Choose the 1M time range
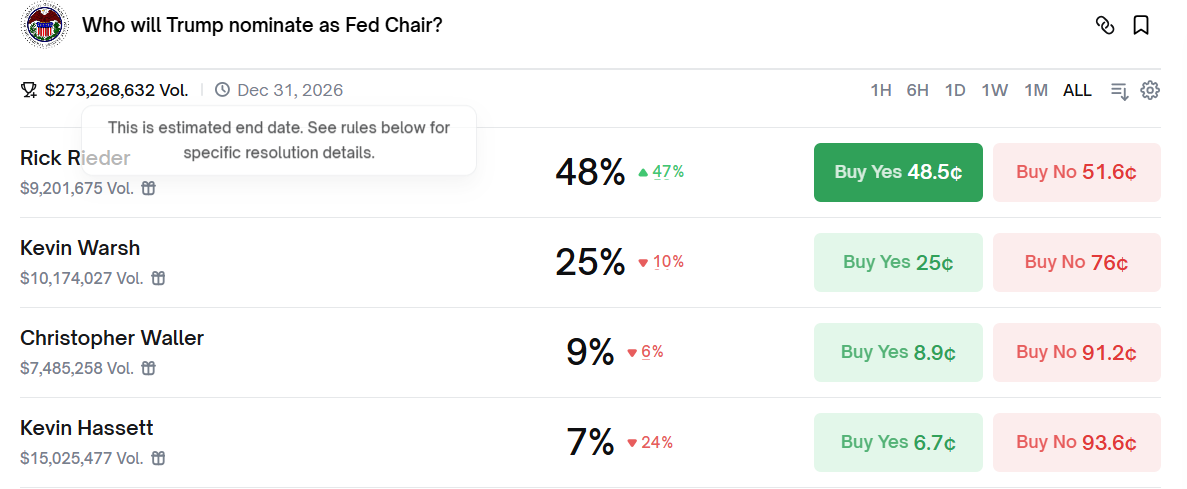 click(1036, 90)
